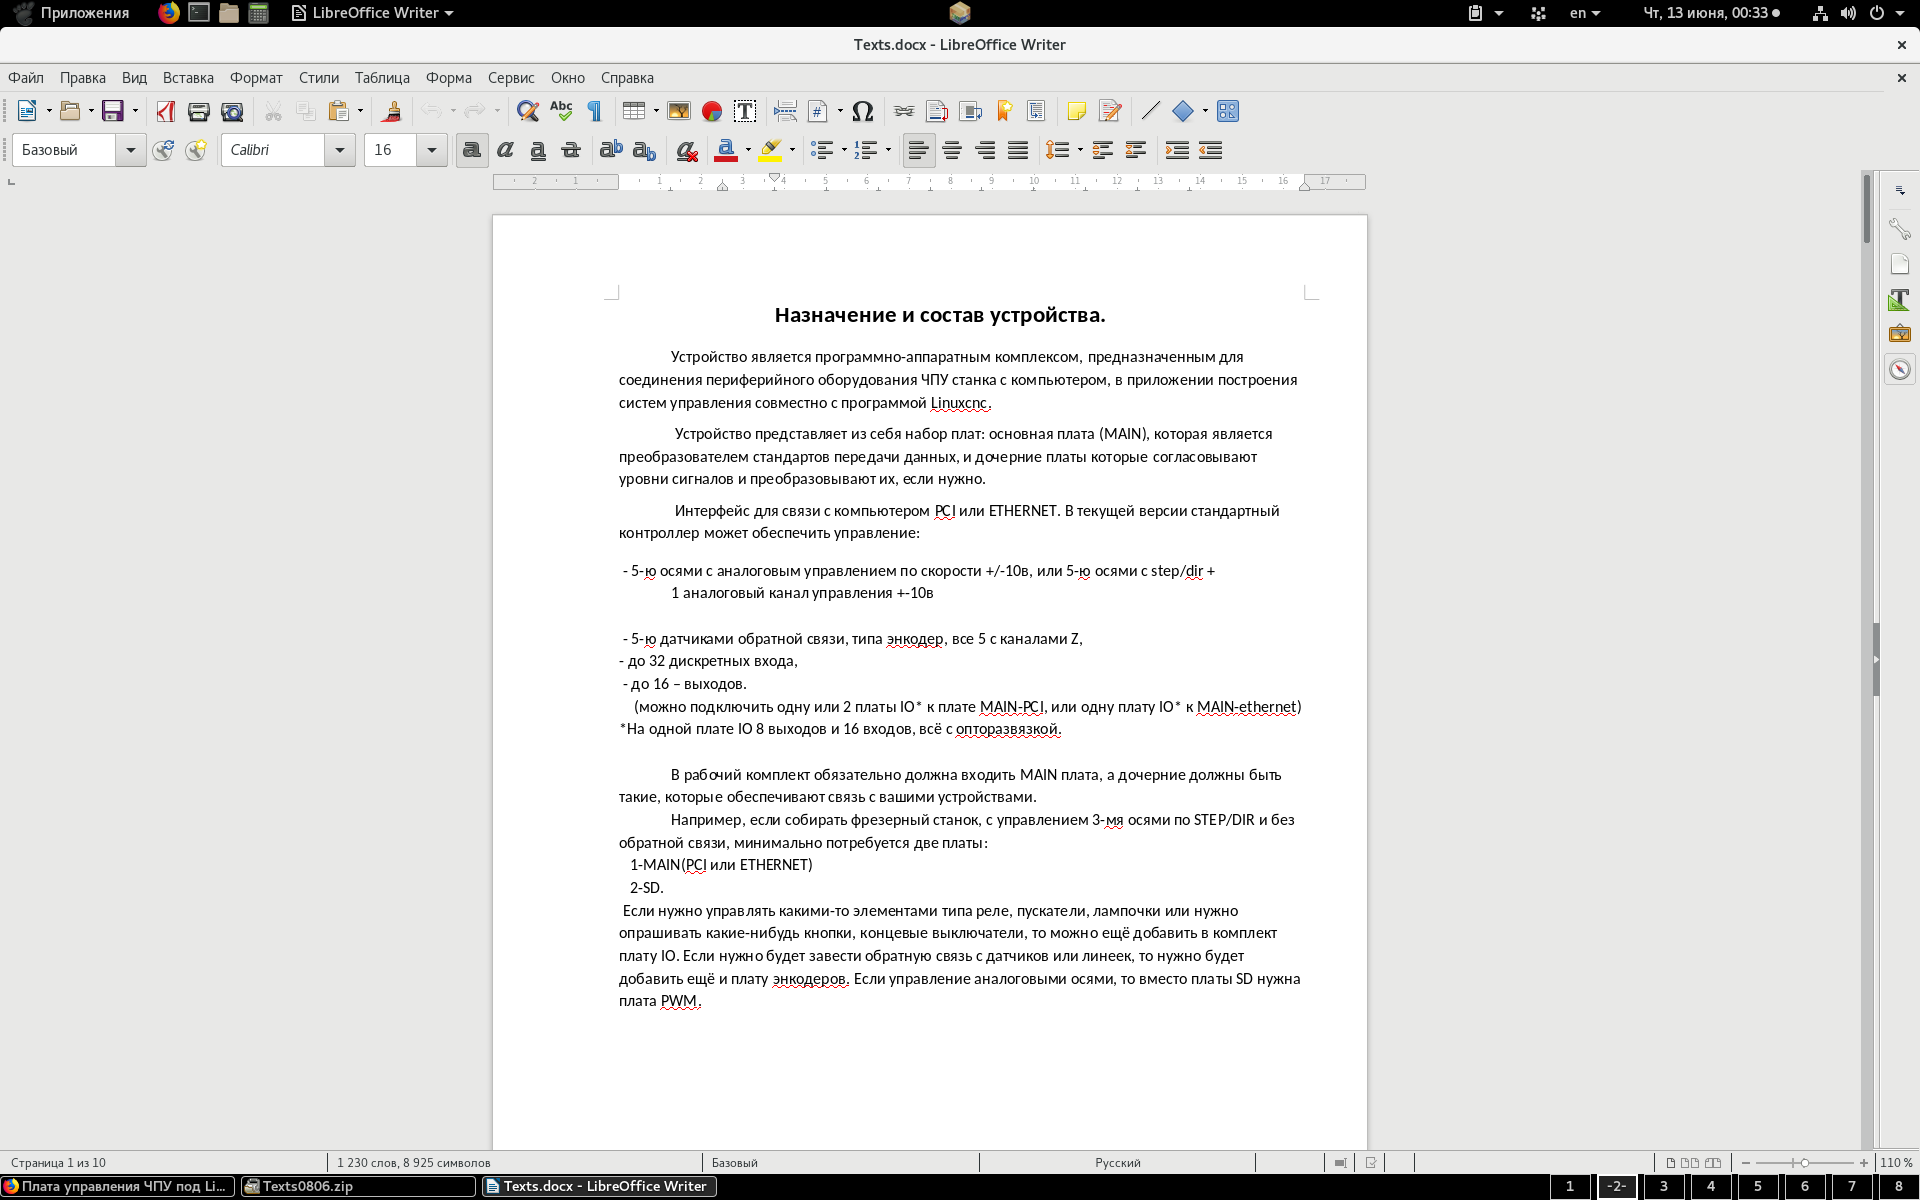Enable justified paragraph alignment
The height and width of the screenshot is (1200, 1920).
[1018, 150]
